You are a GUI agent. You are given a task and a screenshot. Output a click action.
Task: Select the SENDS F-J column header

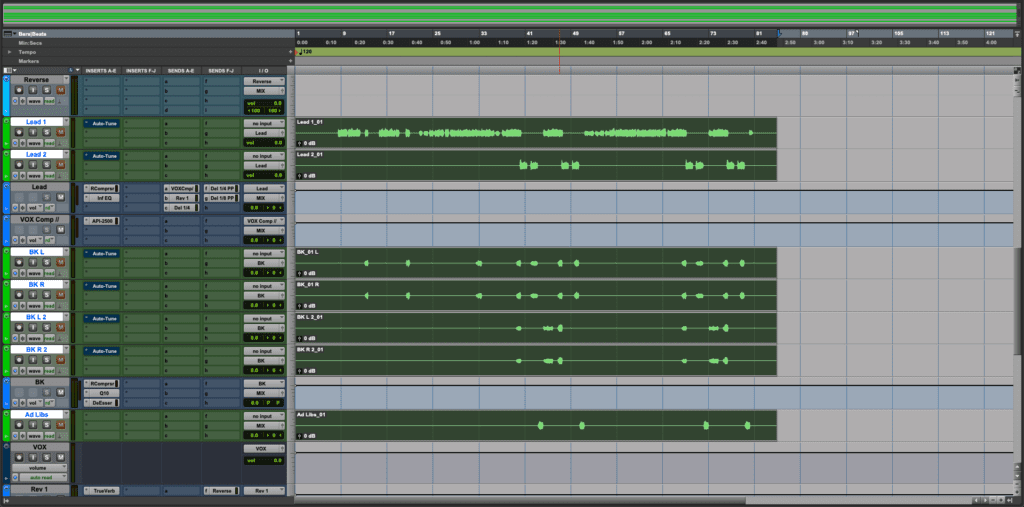point(221,70)
